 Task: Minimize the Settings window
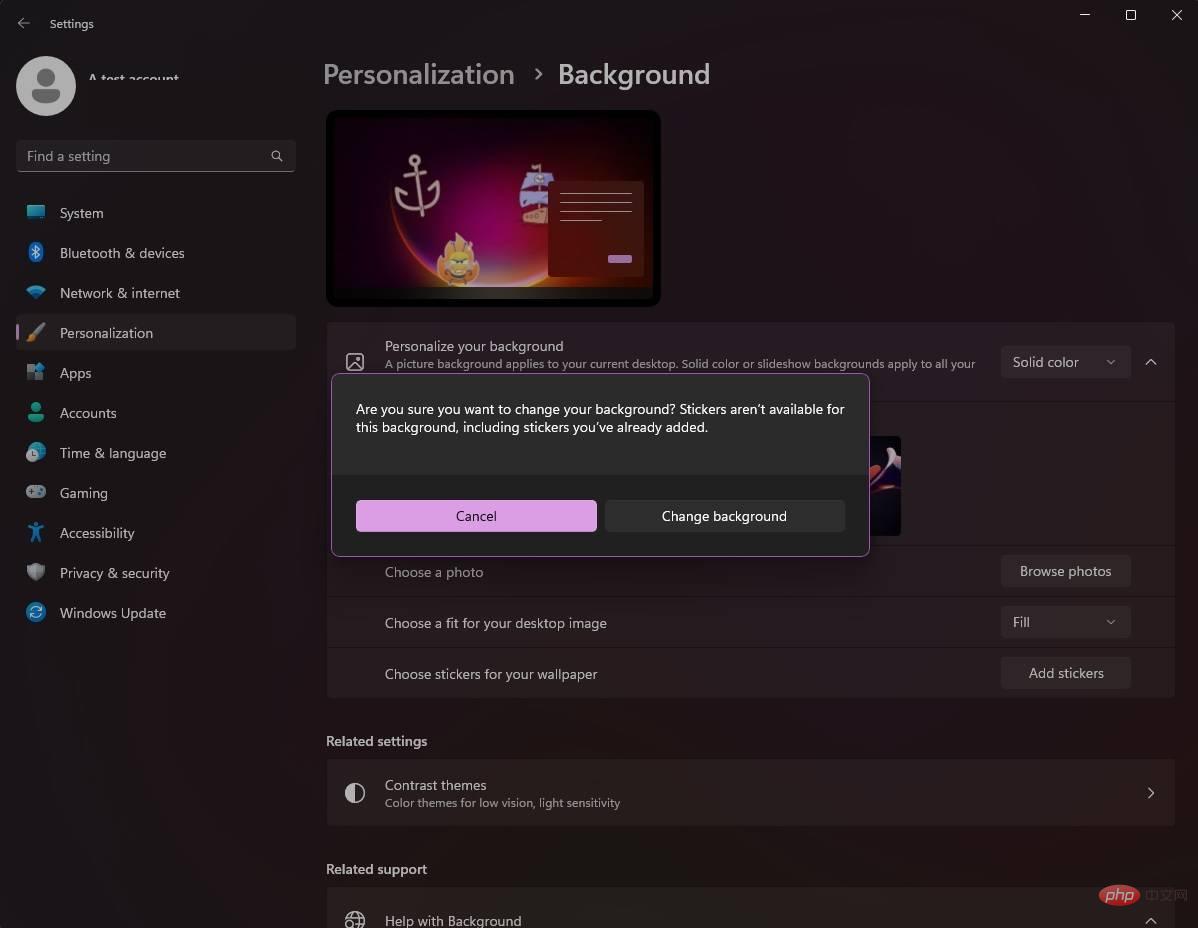tap(1085, 15)
